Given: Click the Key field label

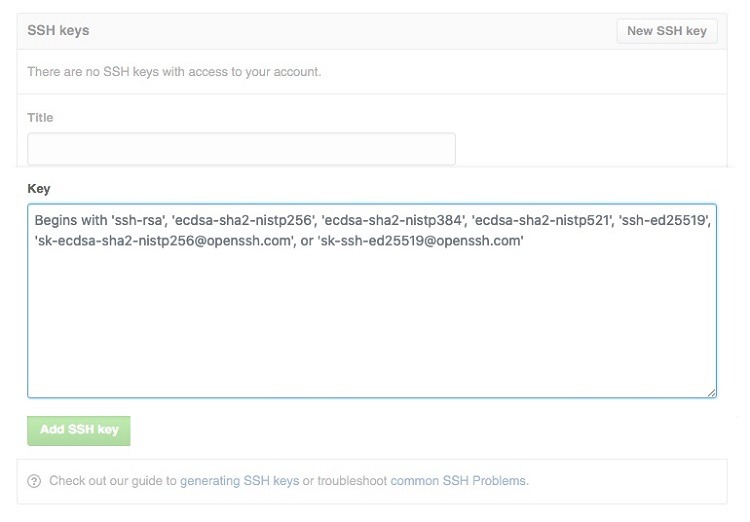Looking at the screenshot, I should coord(39,189).
